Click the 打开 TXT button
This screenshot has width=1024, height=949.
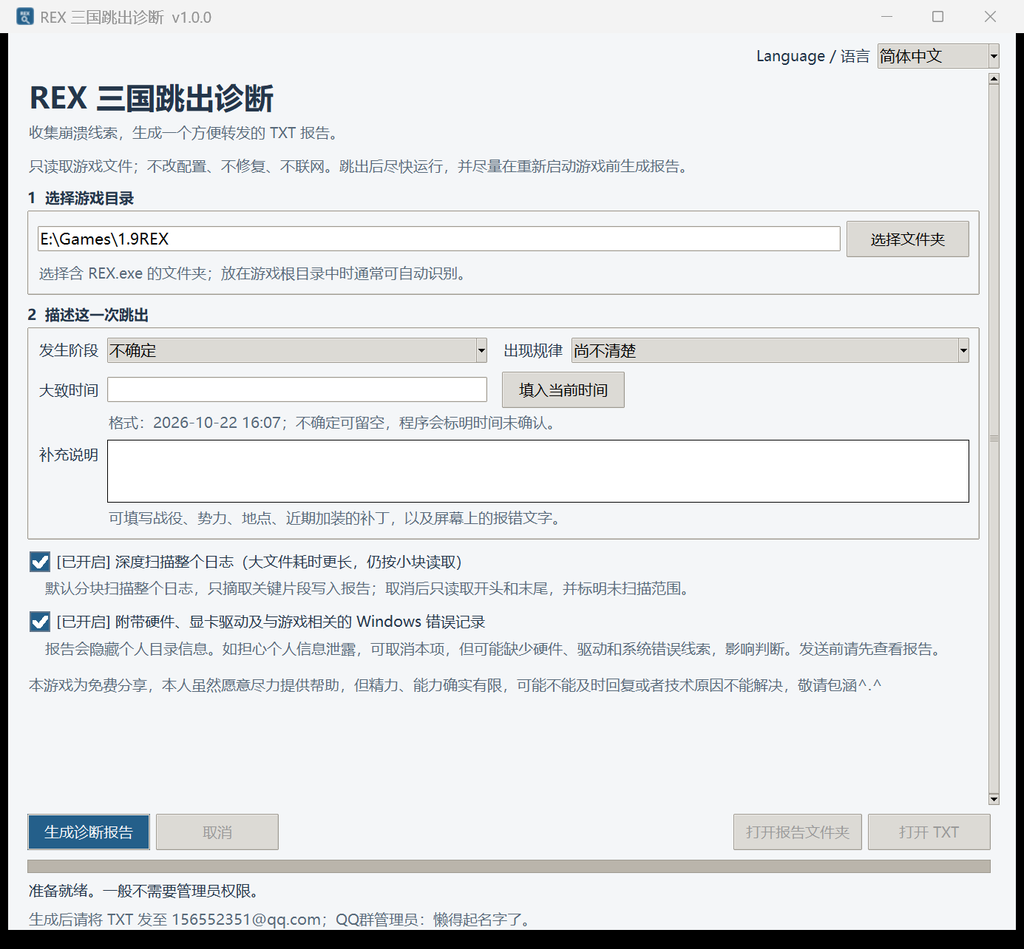click(x=929, y=832)
